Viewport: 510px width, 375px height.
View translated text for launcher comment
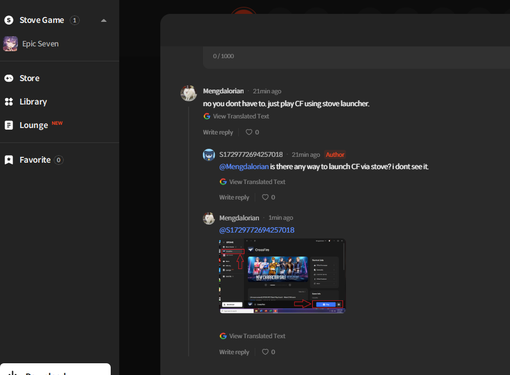241,116
